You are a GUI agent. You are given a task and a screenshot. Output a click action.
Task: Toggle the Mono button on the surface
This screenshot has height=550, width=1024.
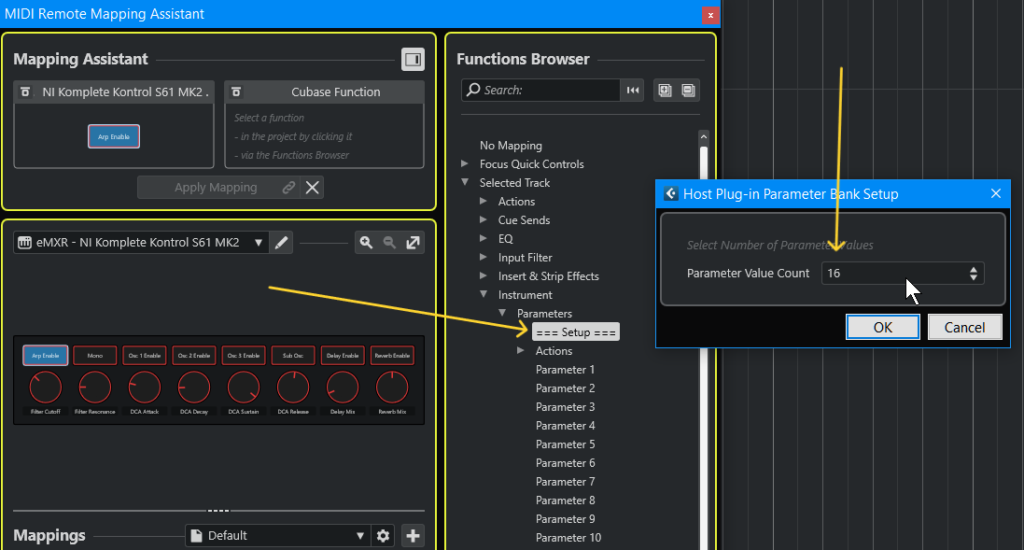point(95,355)
